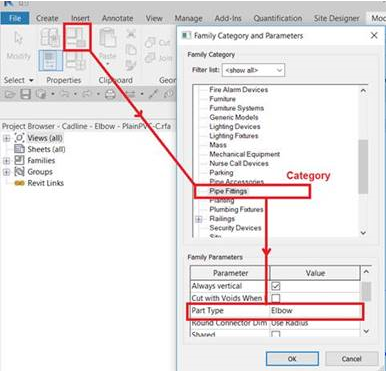Switch to the Manage ribbon tab
This screenshot has width=387, height=371.
(188, 18)
